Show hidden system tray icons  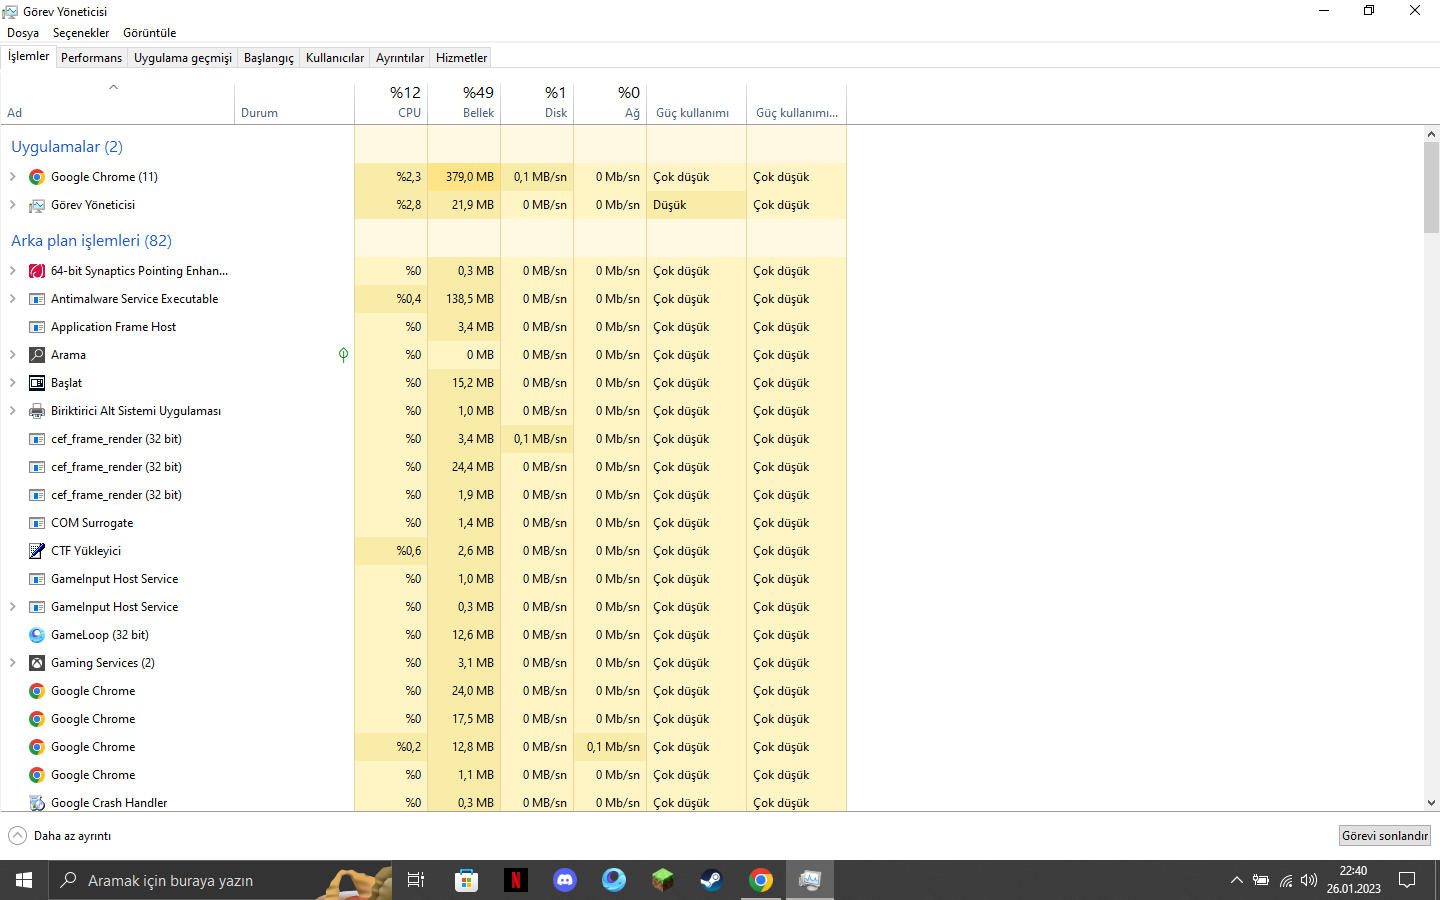click(x=1237, y=880)
